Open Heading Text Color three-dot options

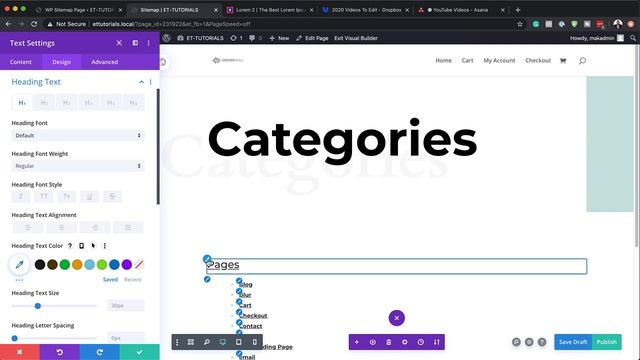pos(104,246)
